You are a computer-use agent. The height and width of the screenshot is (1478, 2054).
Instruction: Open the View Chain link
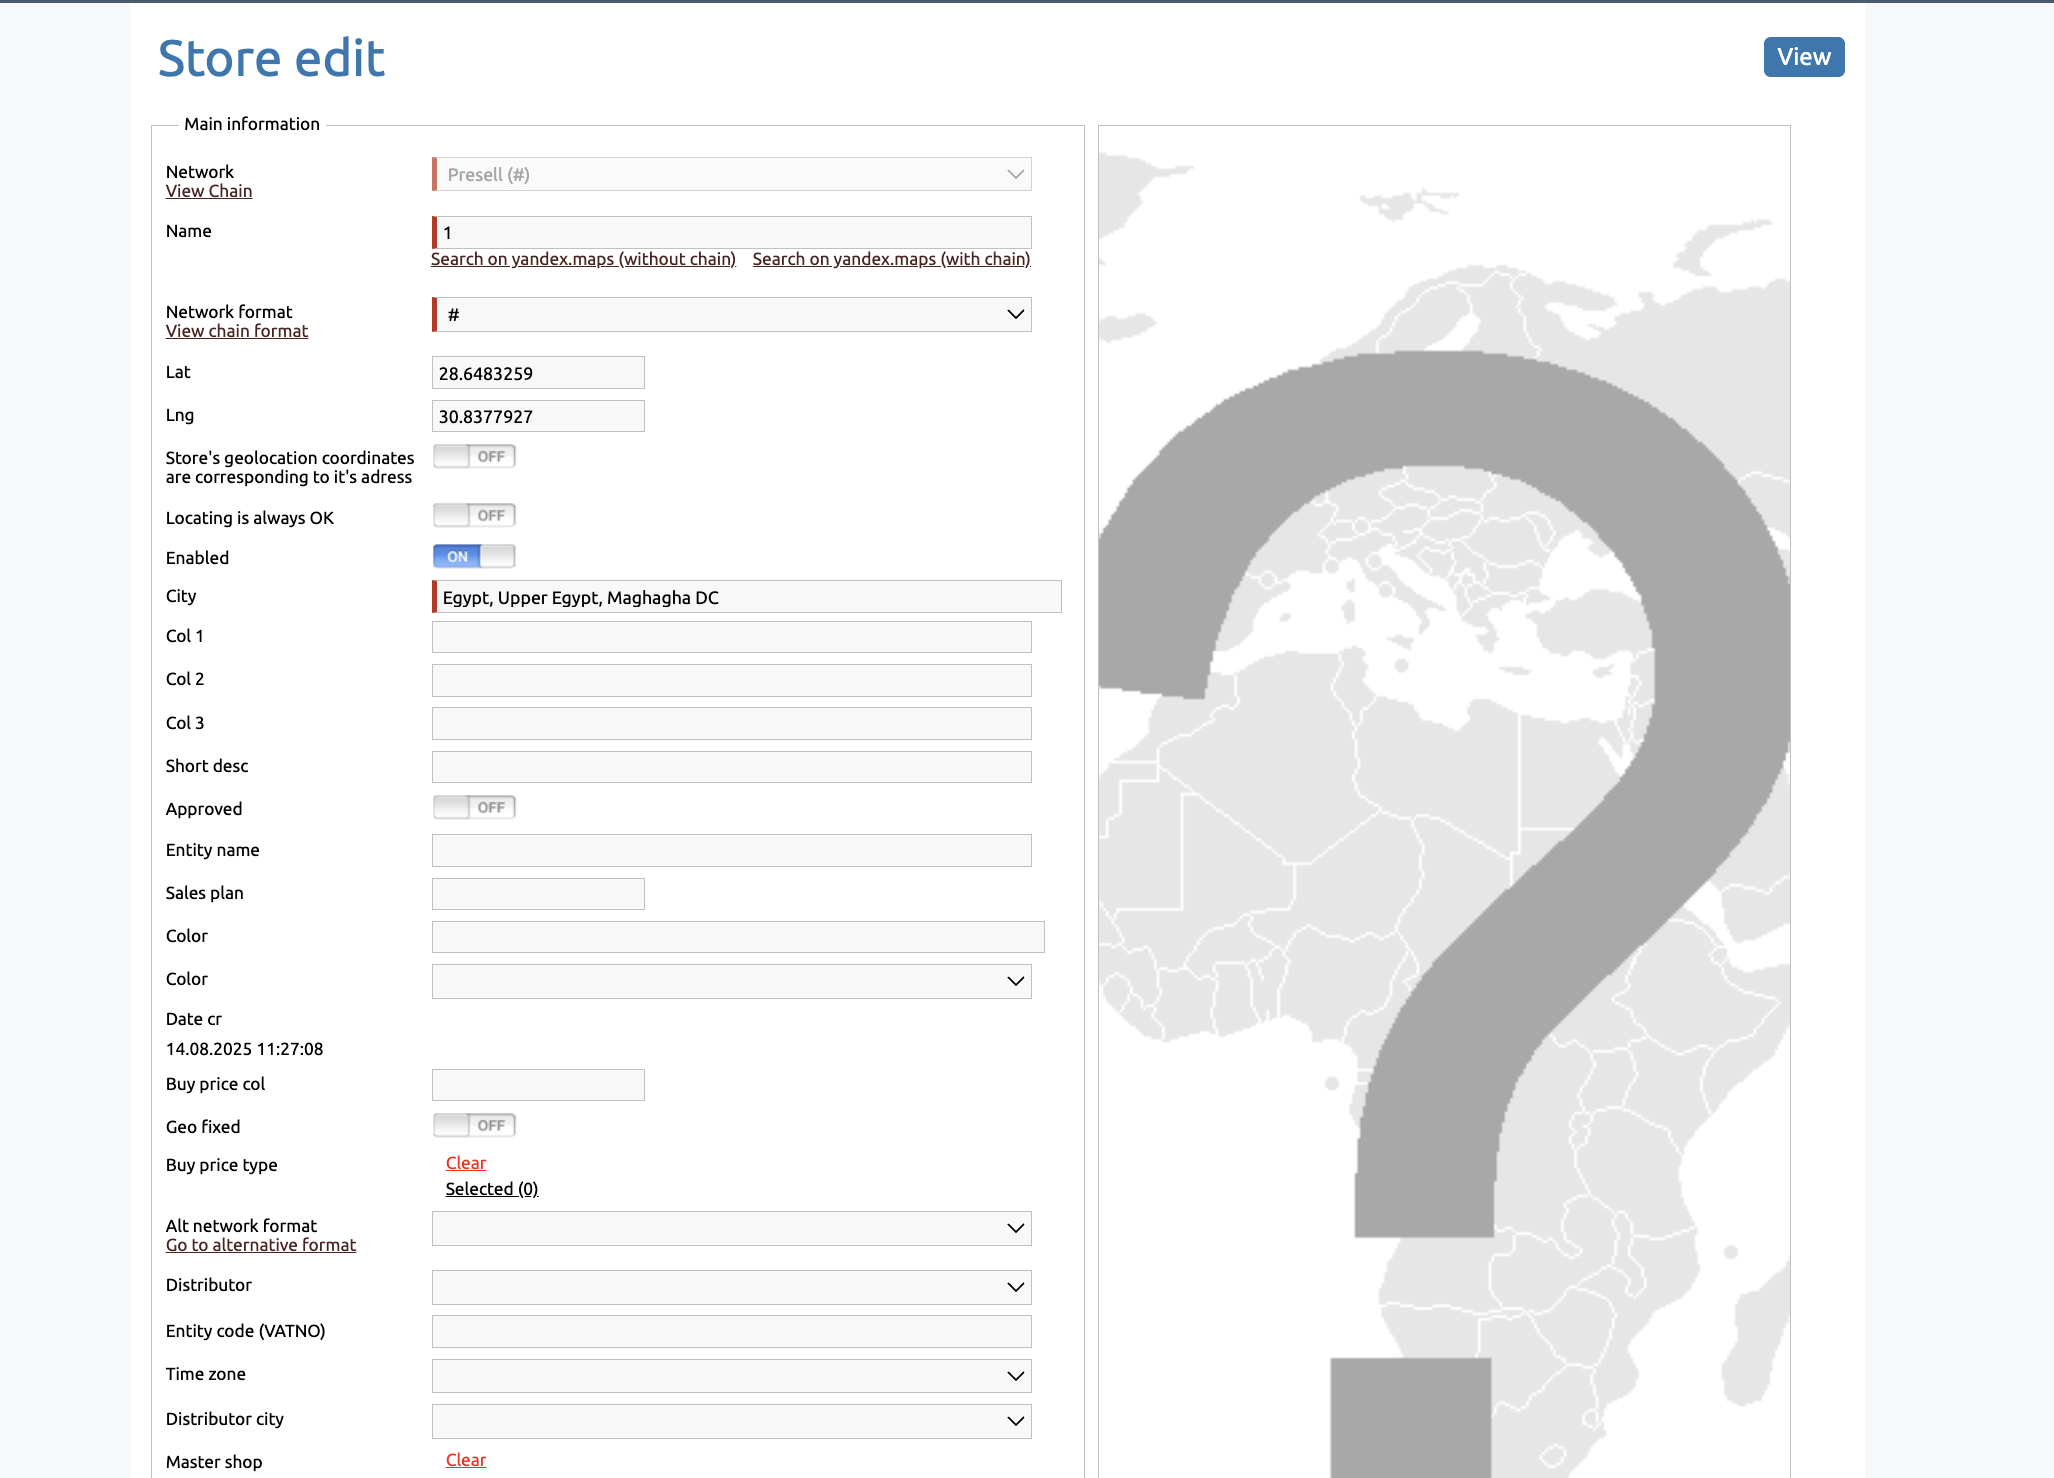[x=208, y=191]
